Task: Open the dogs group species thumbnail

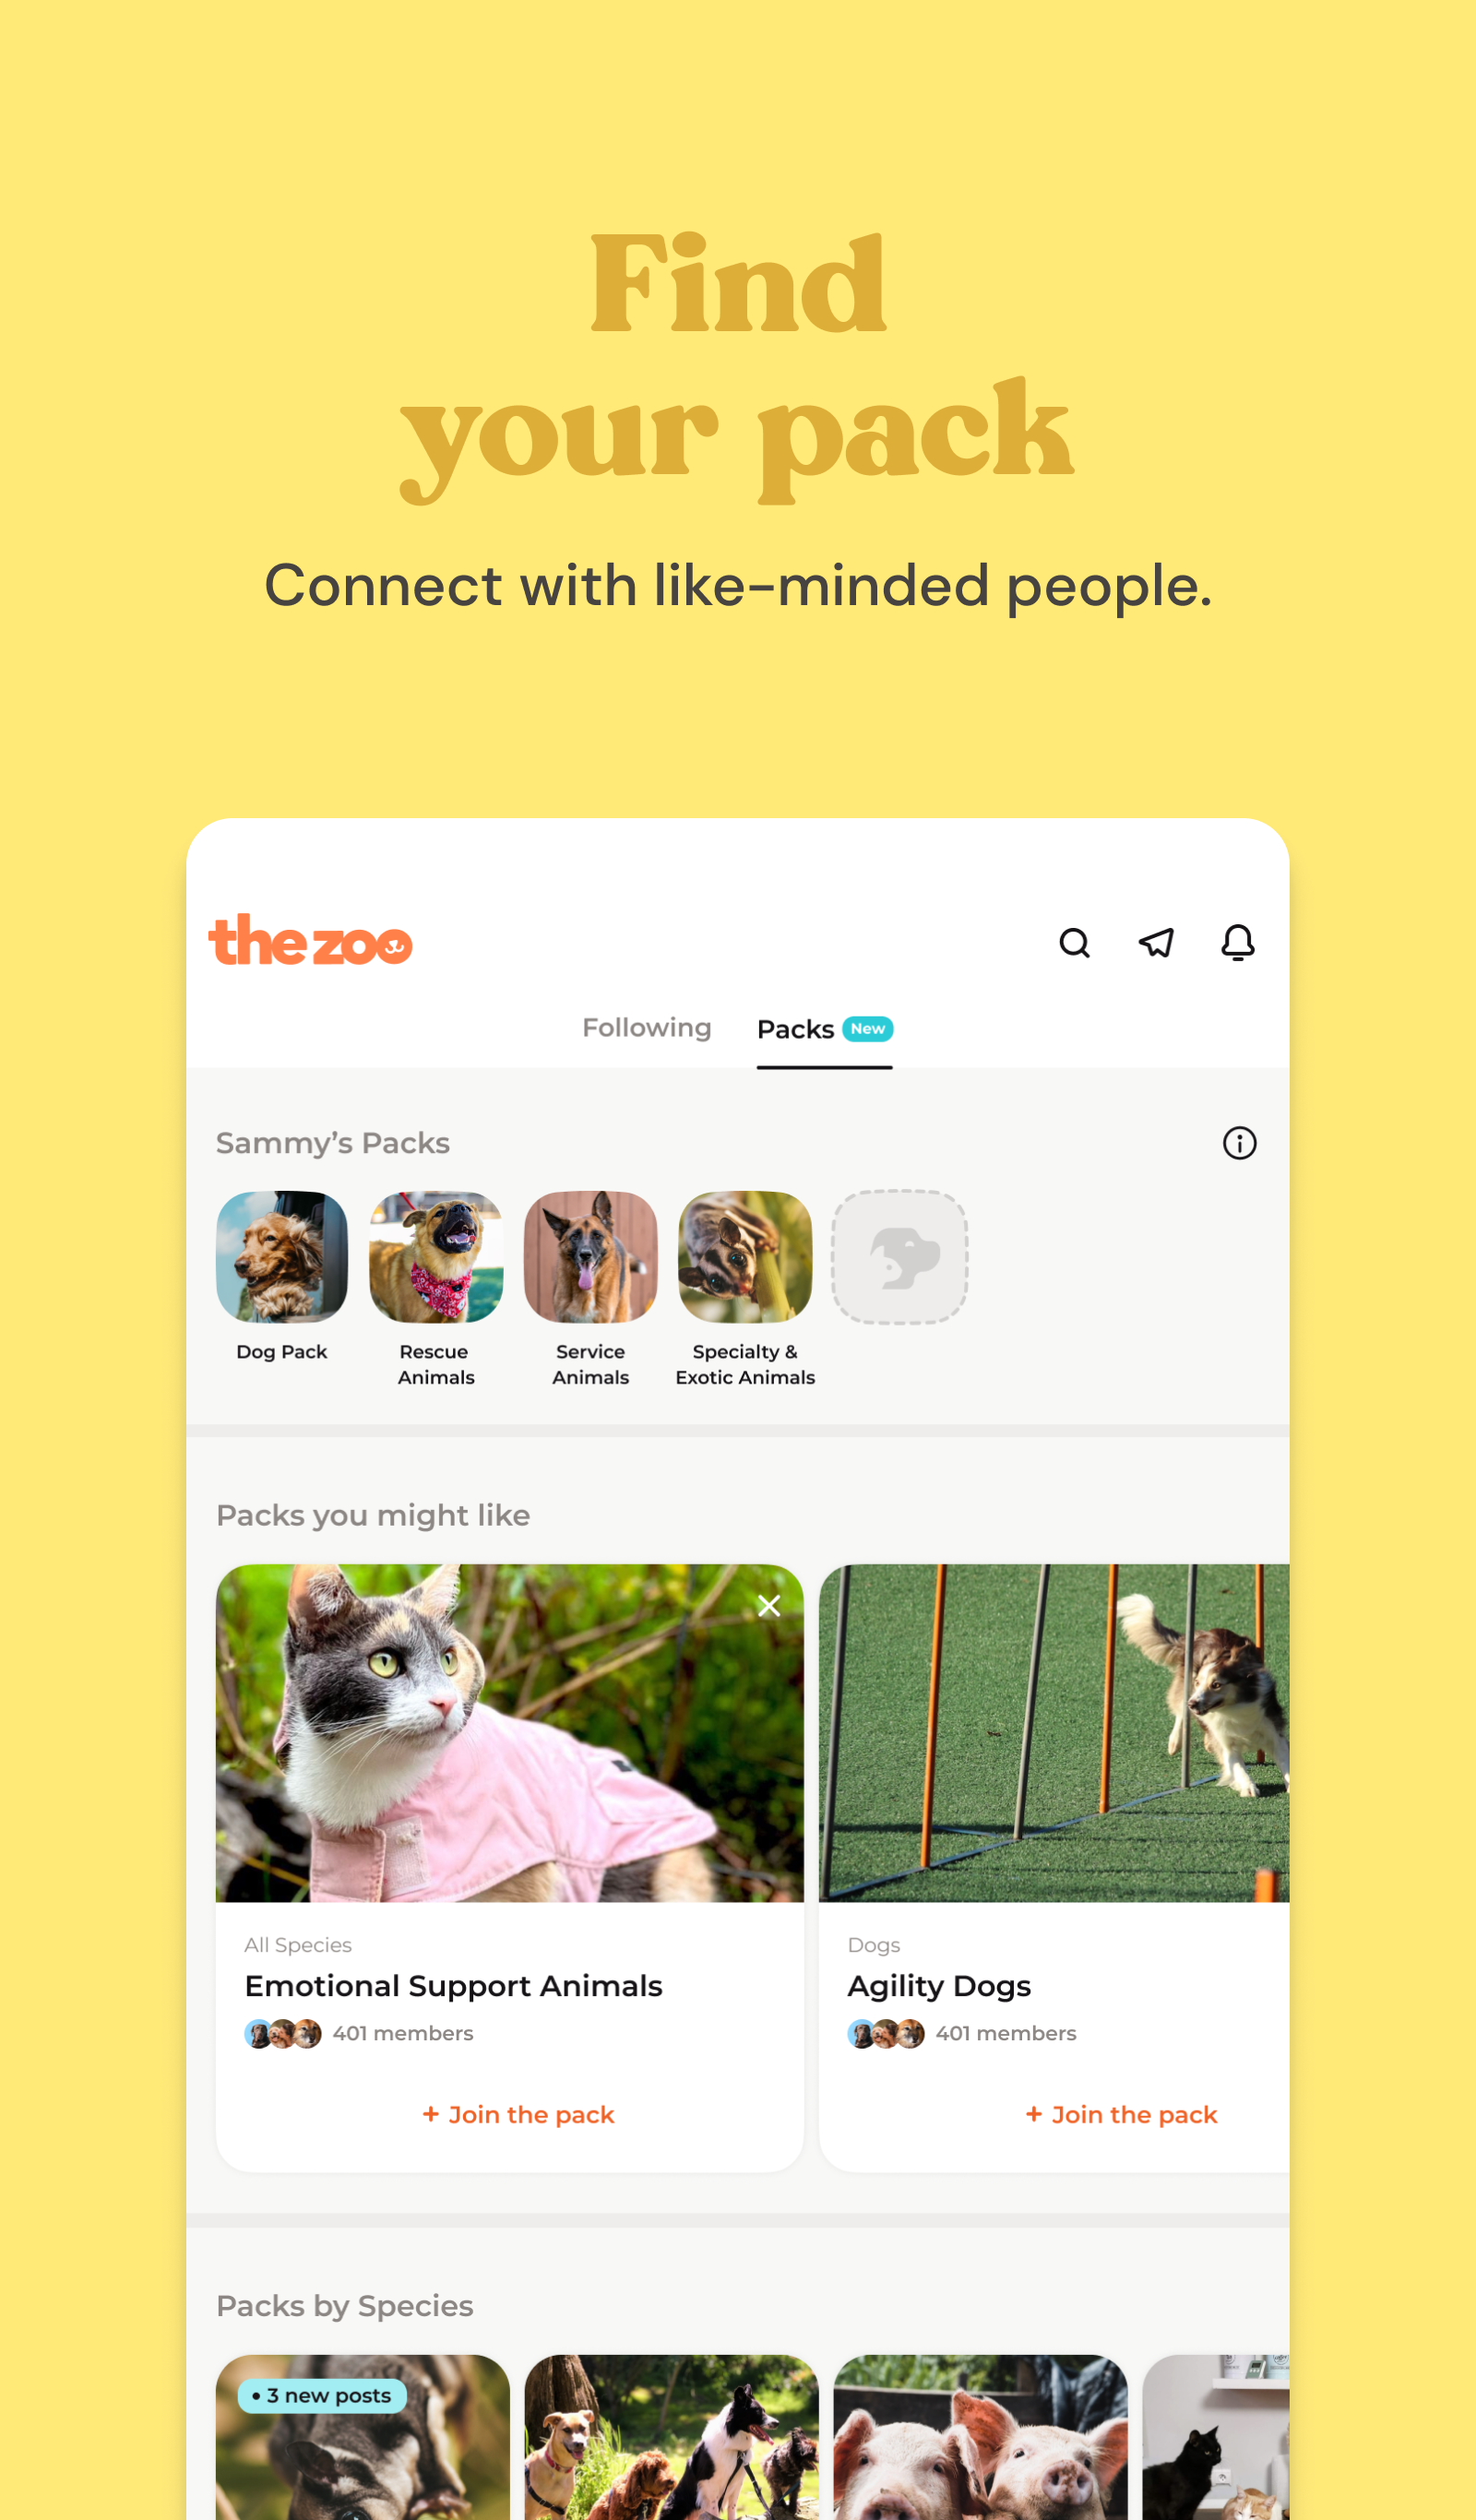Action: coord(671,2437)
